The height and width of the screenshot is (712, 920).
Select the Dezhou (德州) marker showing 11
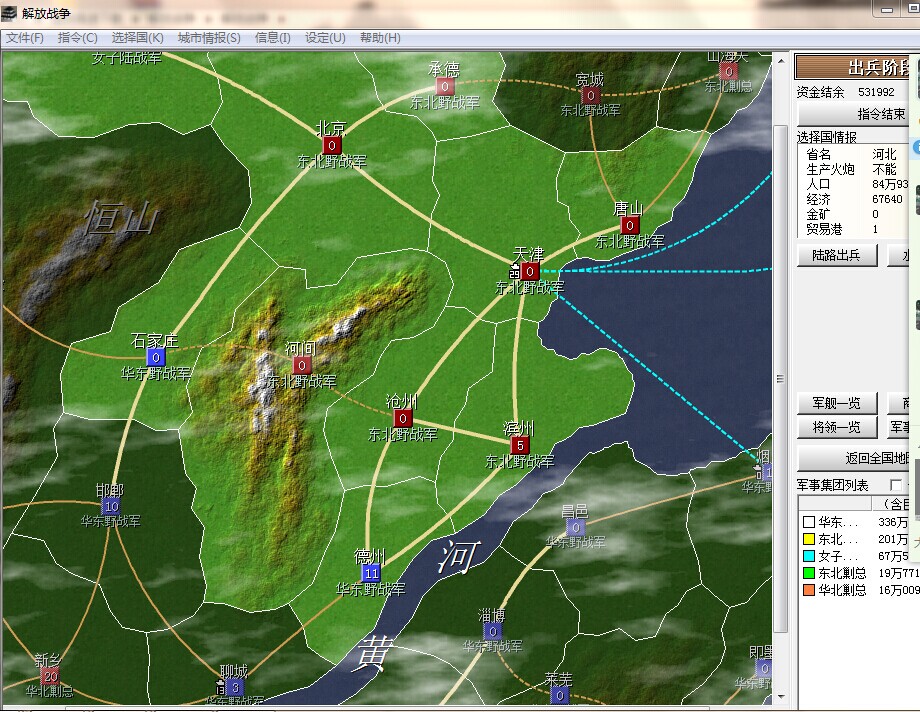click(x=371, y=573)
